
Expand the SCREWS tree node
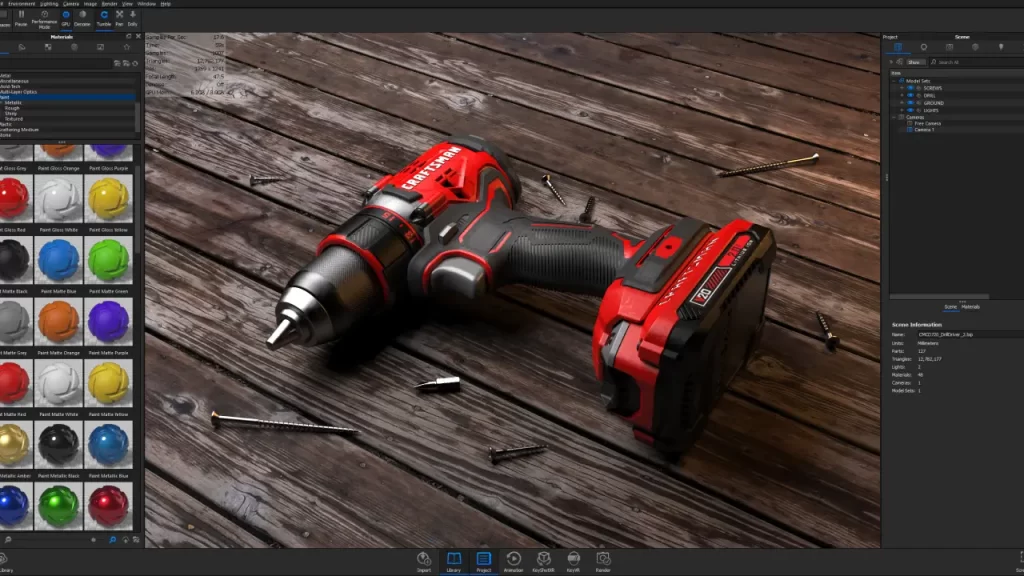pos(902,88)
